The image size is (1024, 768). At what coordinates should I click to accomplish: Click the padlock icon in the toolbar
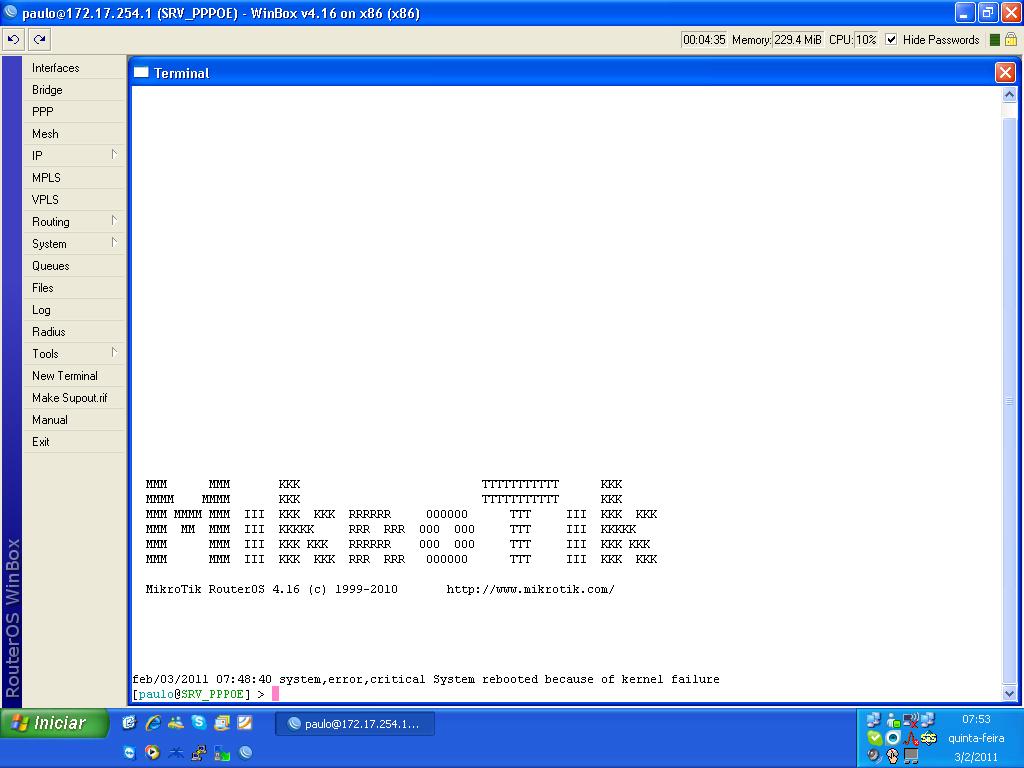pyautogui.click(x=1010, y=39)
